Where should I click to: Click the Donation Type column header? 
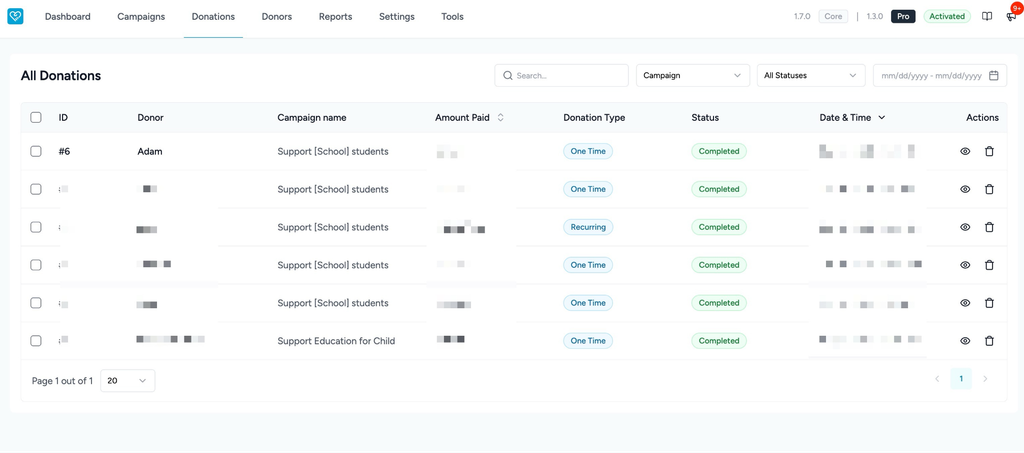[594, 117]
